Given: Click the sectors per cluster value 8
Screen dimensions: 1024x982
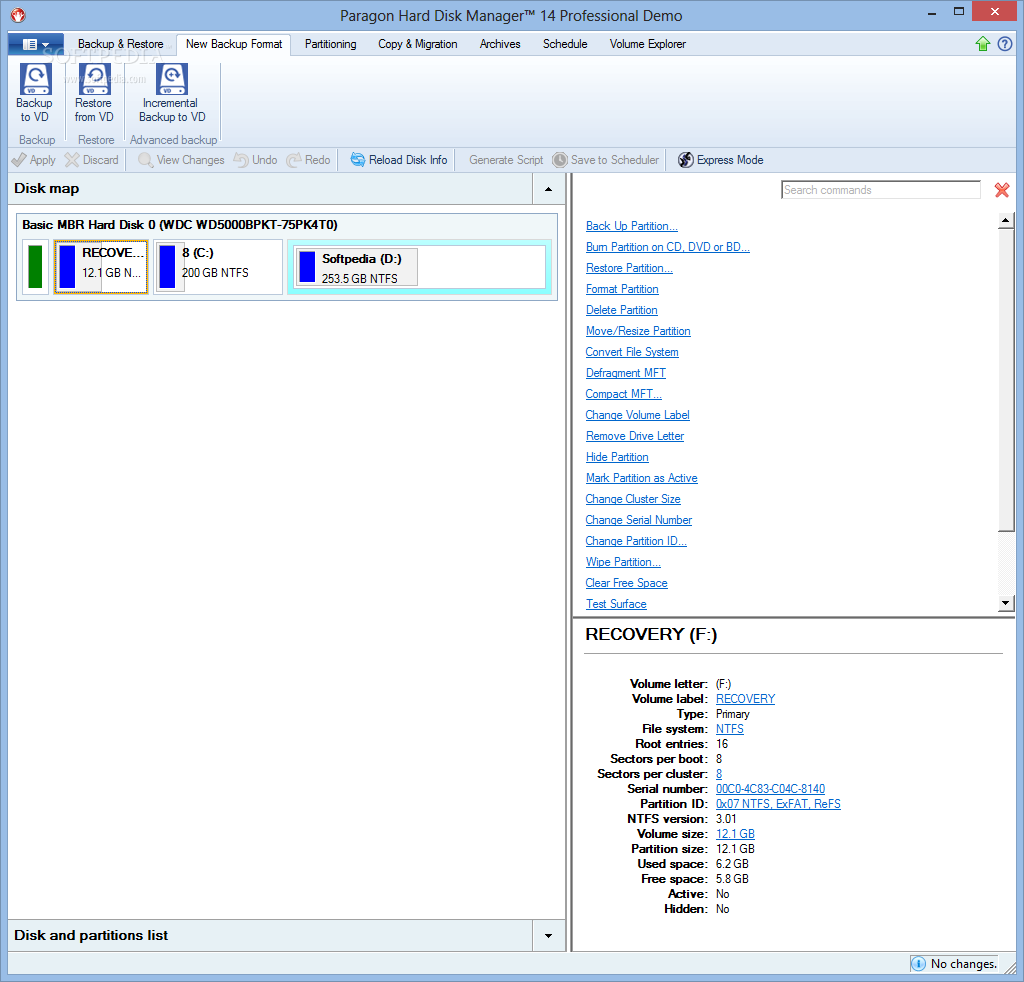Looking at the screenshot, I should tap(718, 774).
